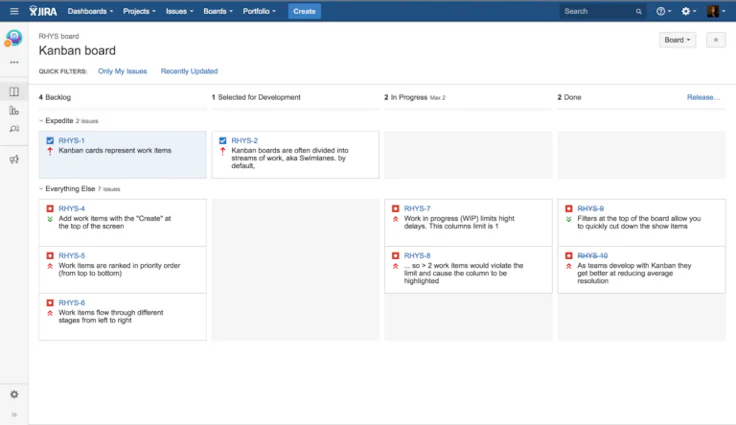
Task: Open project settings gear at sidebar bottom
Action: point(14,394)
